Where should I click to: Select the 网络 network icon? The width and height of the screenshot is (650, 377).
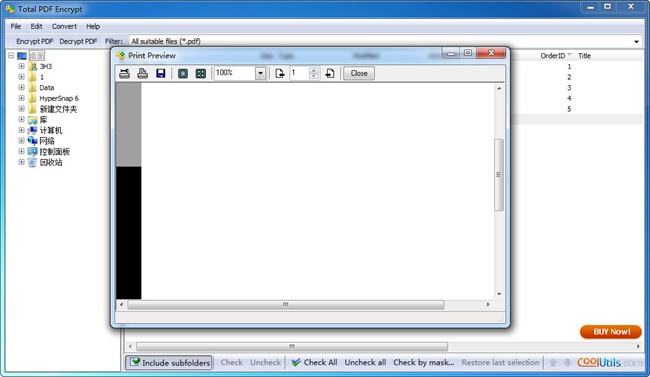(x=32, y=141)
